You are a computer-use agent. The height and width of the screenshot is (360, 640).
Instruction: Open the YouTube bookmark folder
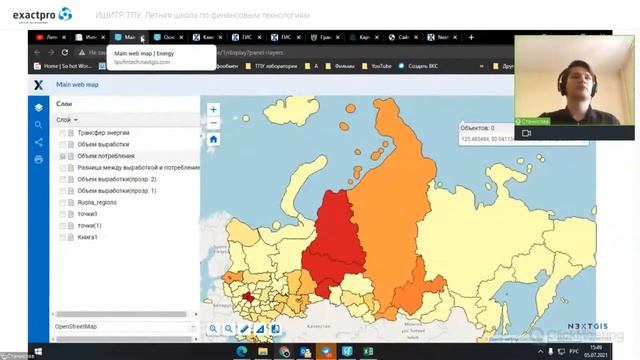click(x=376, y=66)
